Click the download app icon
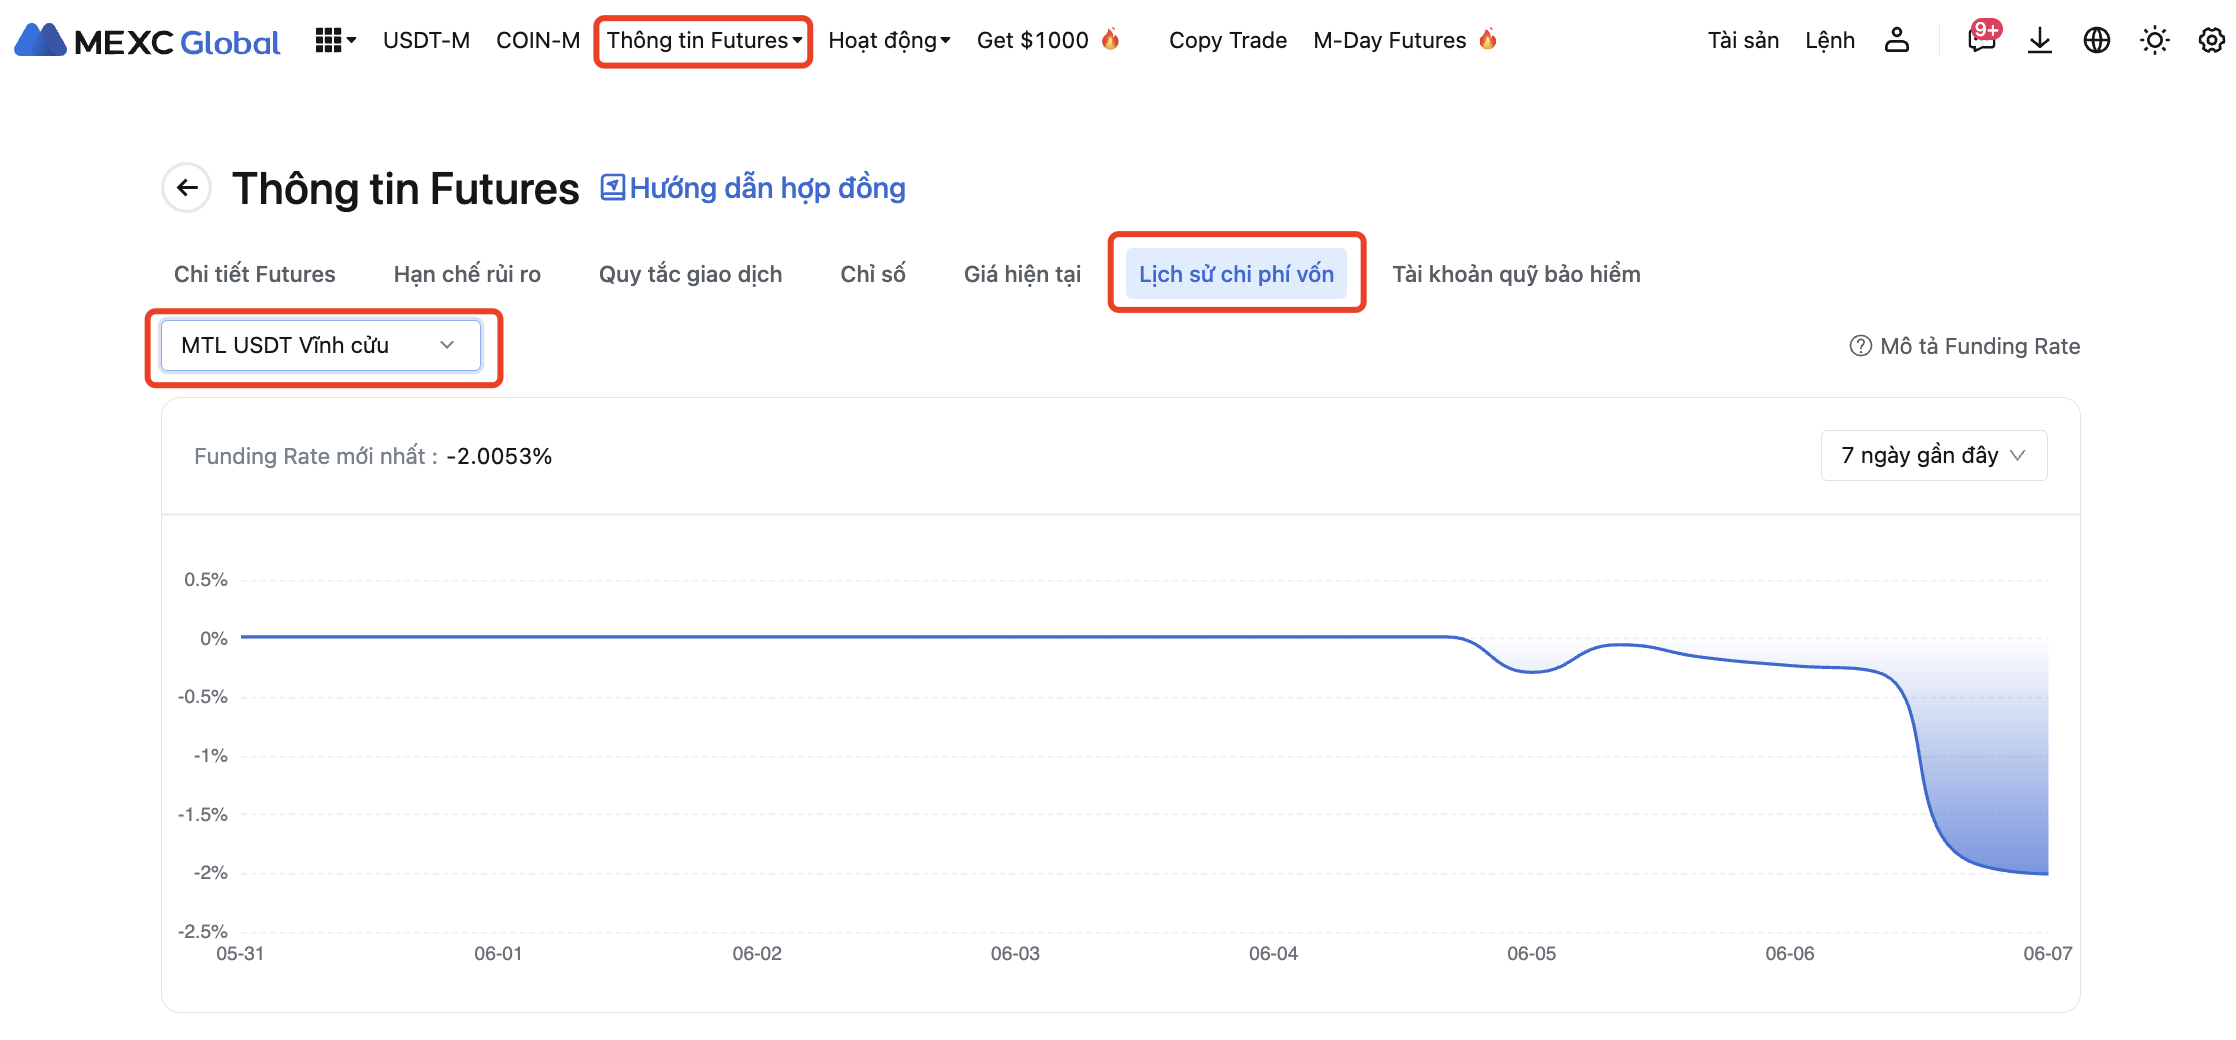The width and height of the screenshot is (2236, 1040). pos(2039,40)
